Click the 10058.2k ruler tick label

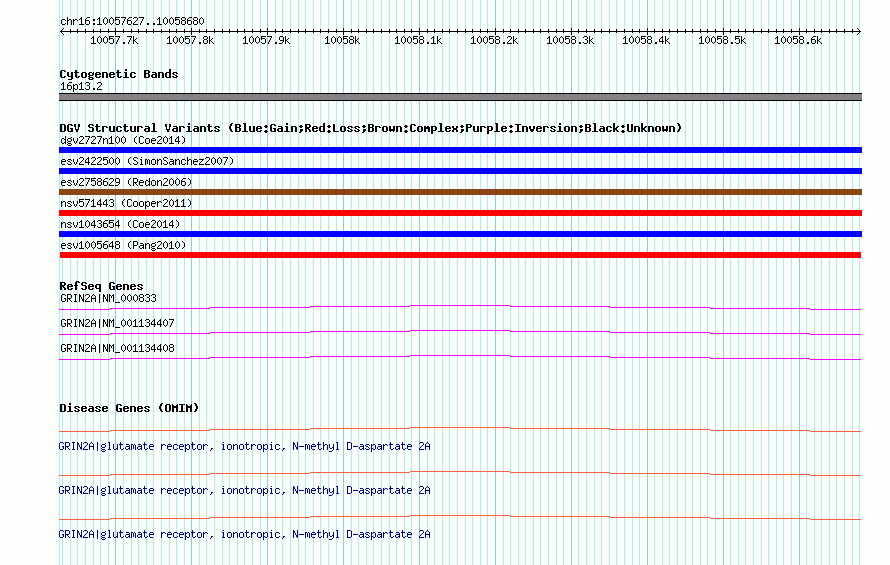494,40
